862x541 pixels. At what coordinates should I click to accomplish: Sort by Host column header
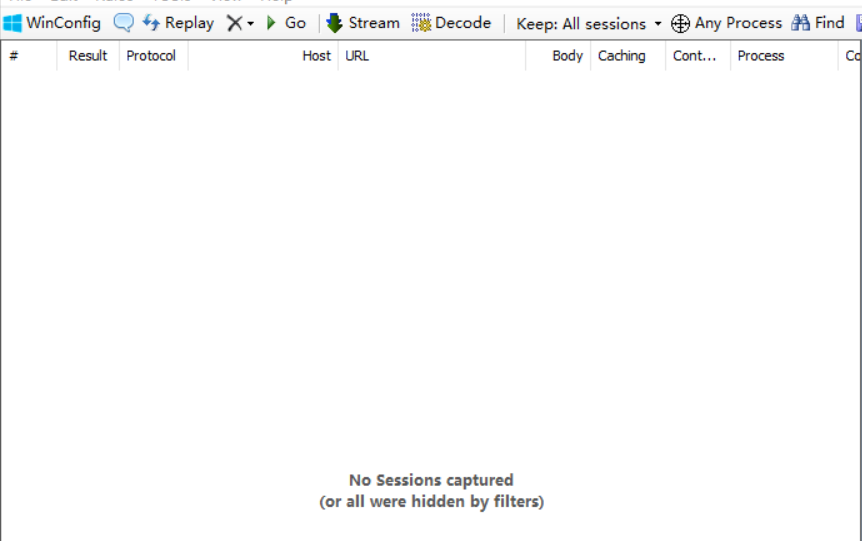(x=263, y=56)
